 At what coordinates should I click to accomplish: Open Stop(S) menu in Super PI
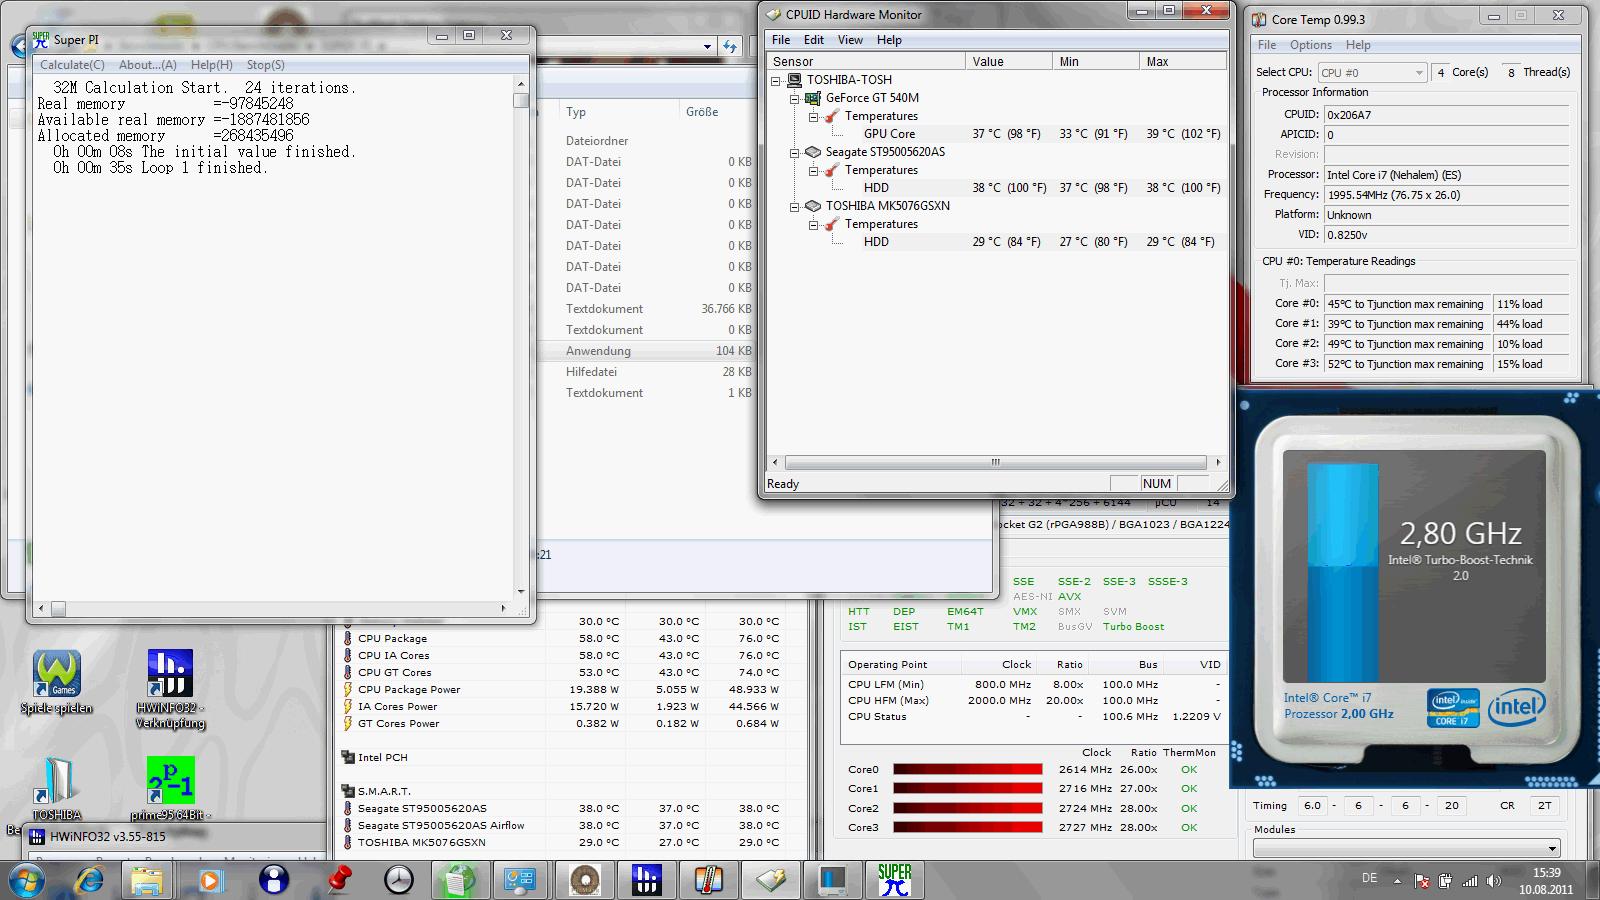(266, 65)
